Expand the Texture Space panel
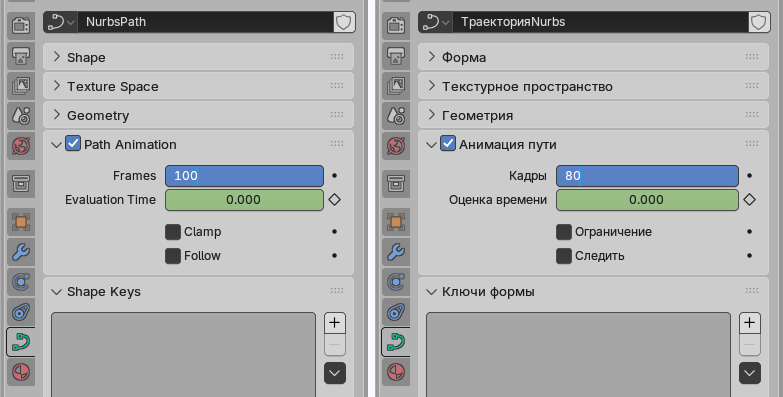 199,86
